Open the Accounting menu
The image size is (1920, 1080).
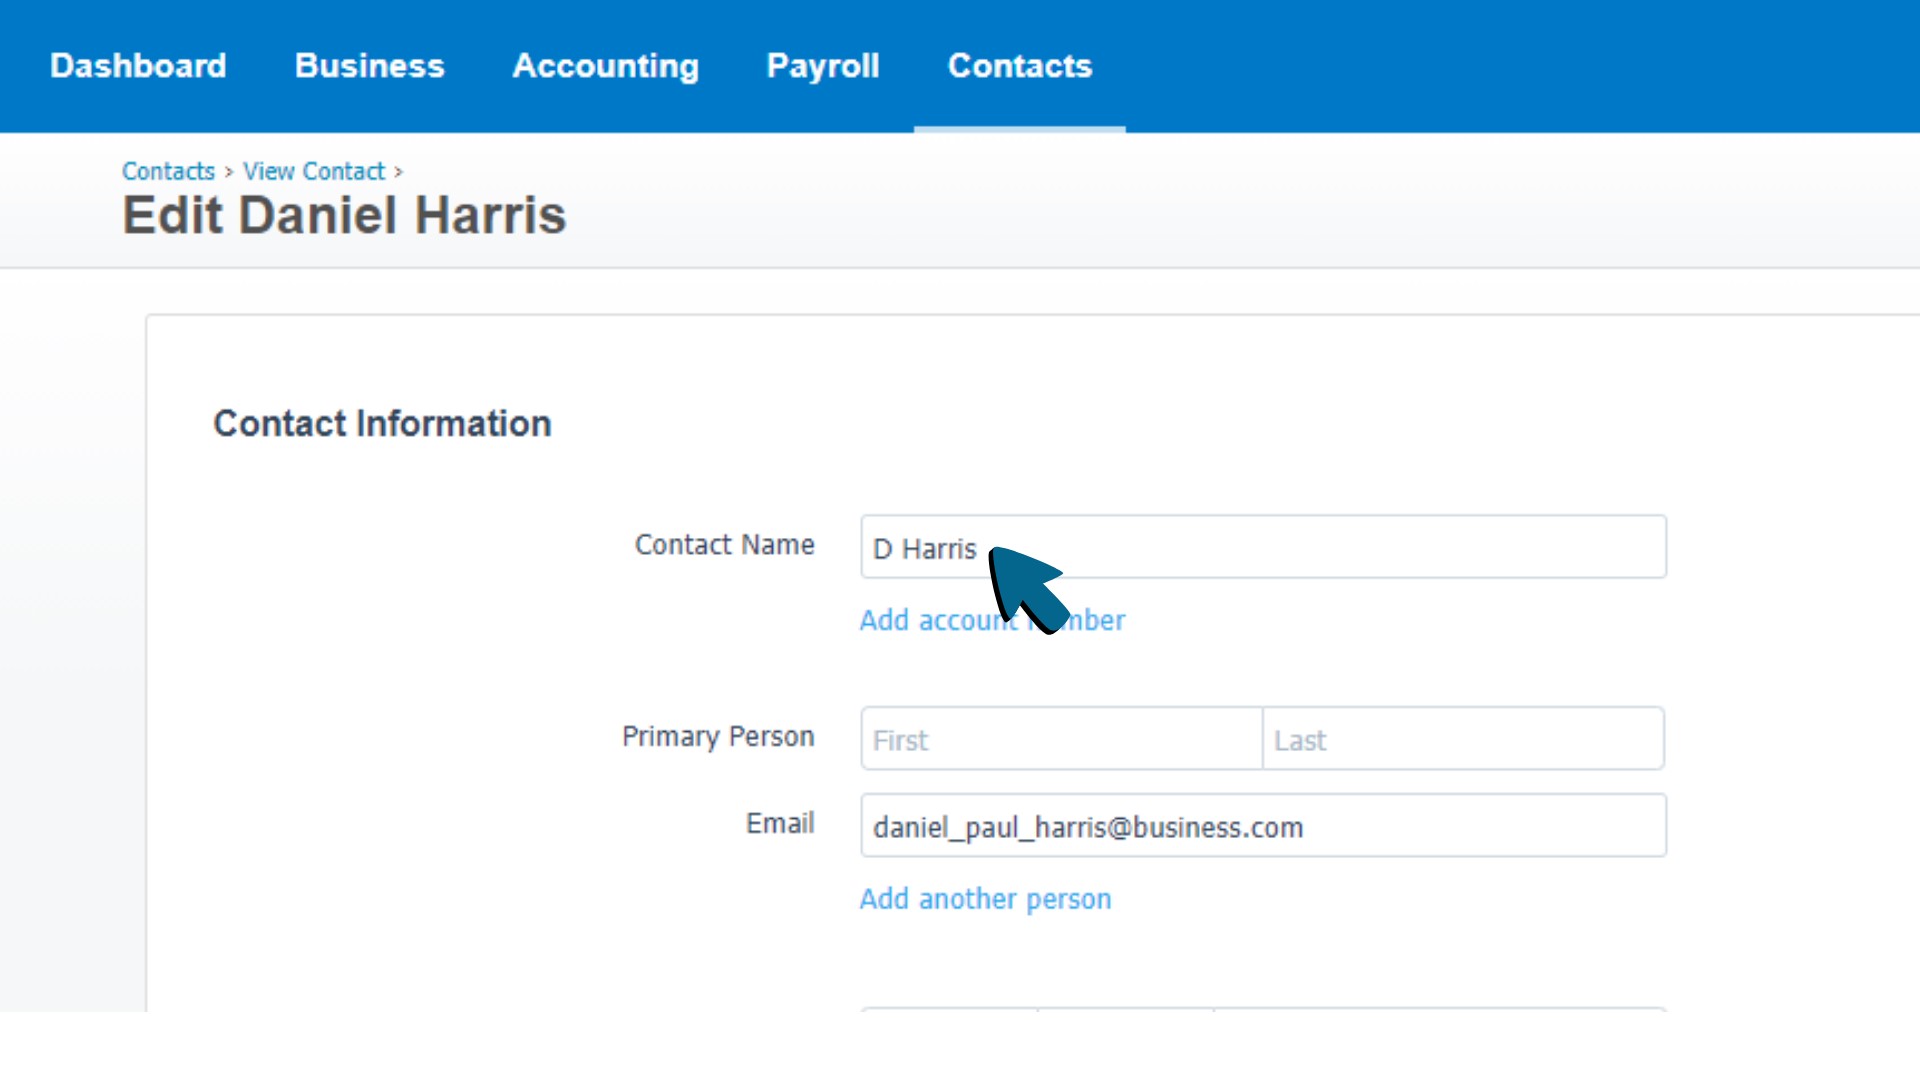605,66
